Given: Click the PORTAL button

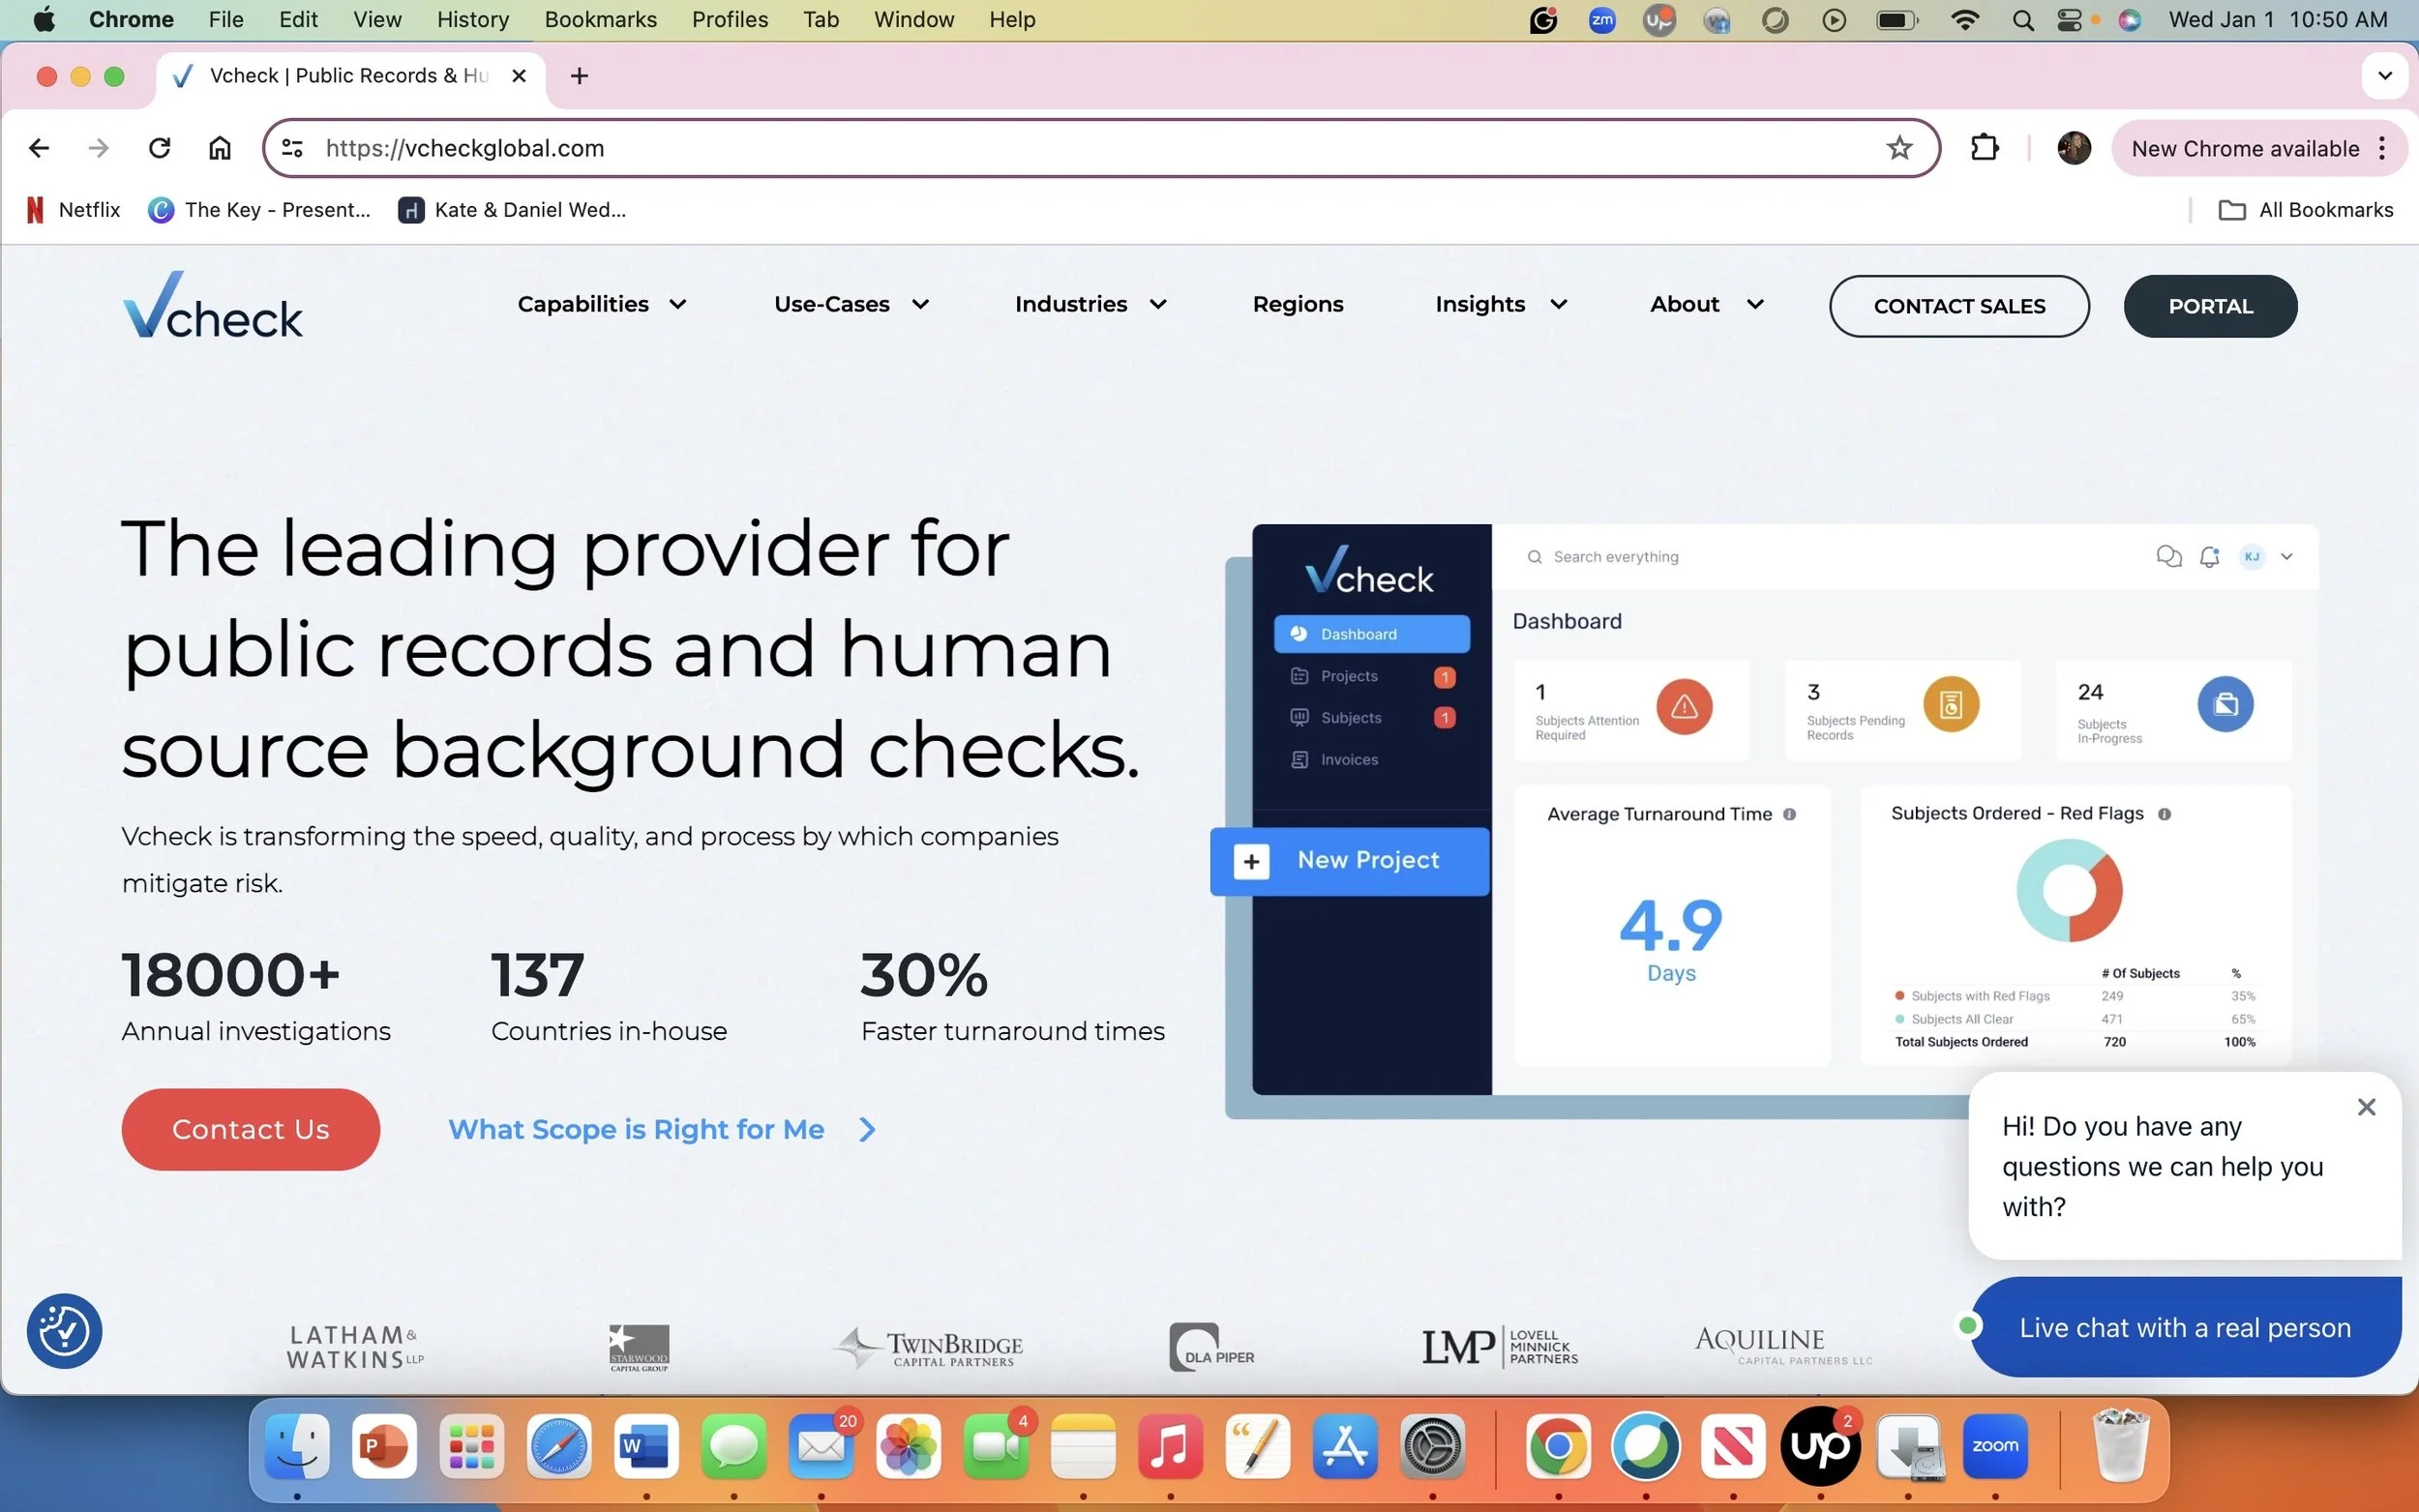Looking at the screenshot, I should click(2209, 306).
